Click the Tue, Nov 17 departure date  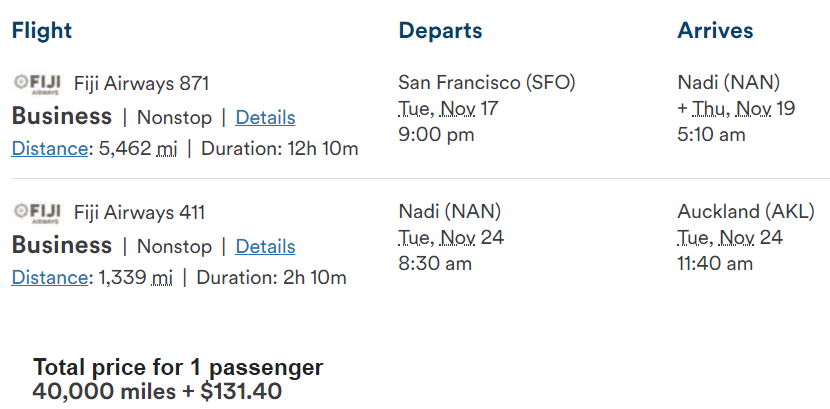pyautogui.click(x=448, y=108)
